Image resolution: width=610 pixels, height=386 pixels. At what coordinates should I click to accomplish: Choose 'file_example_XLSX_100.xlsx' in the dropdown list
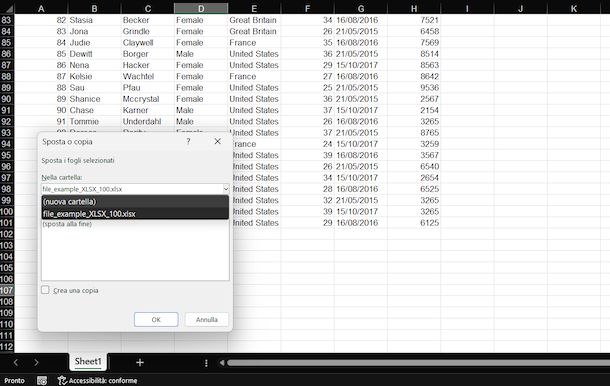coord(135,214)
